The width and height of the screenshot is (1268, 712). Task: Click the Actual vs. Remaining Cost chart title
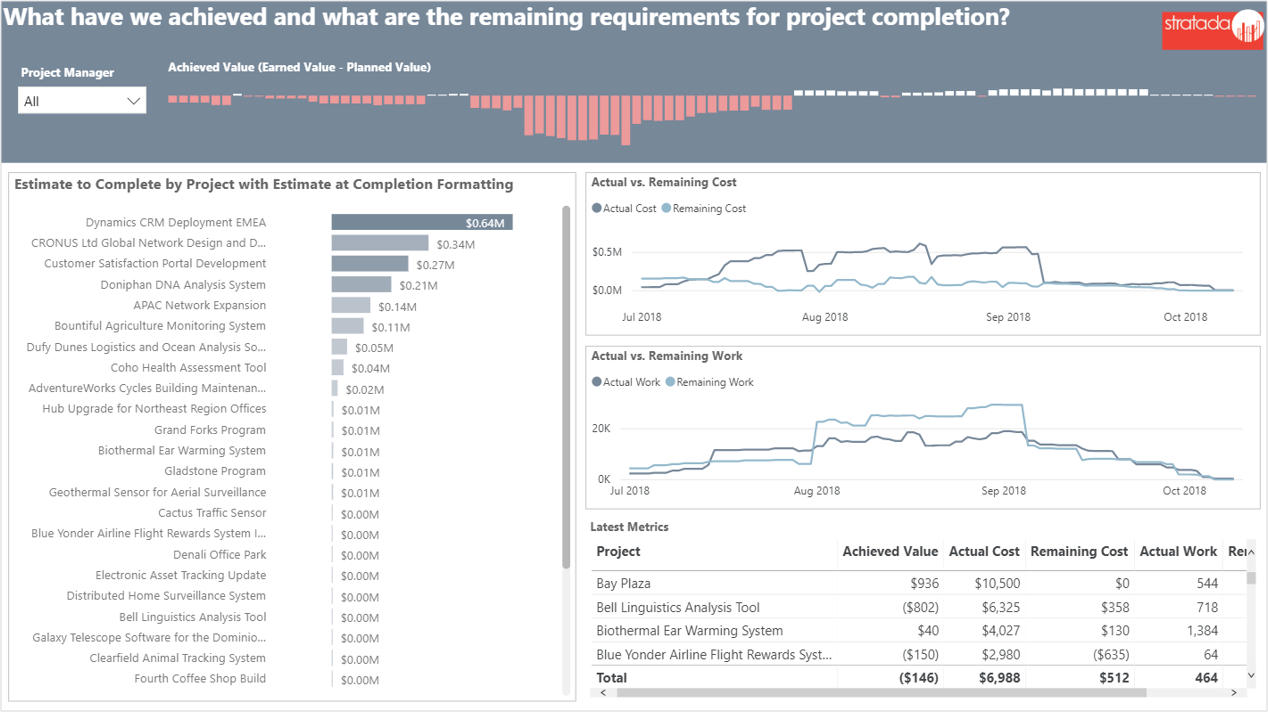point(664,182)
